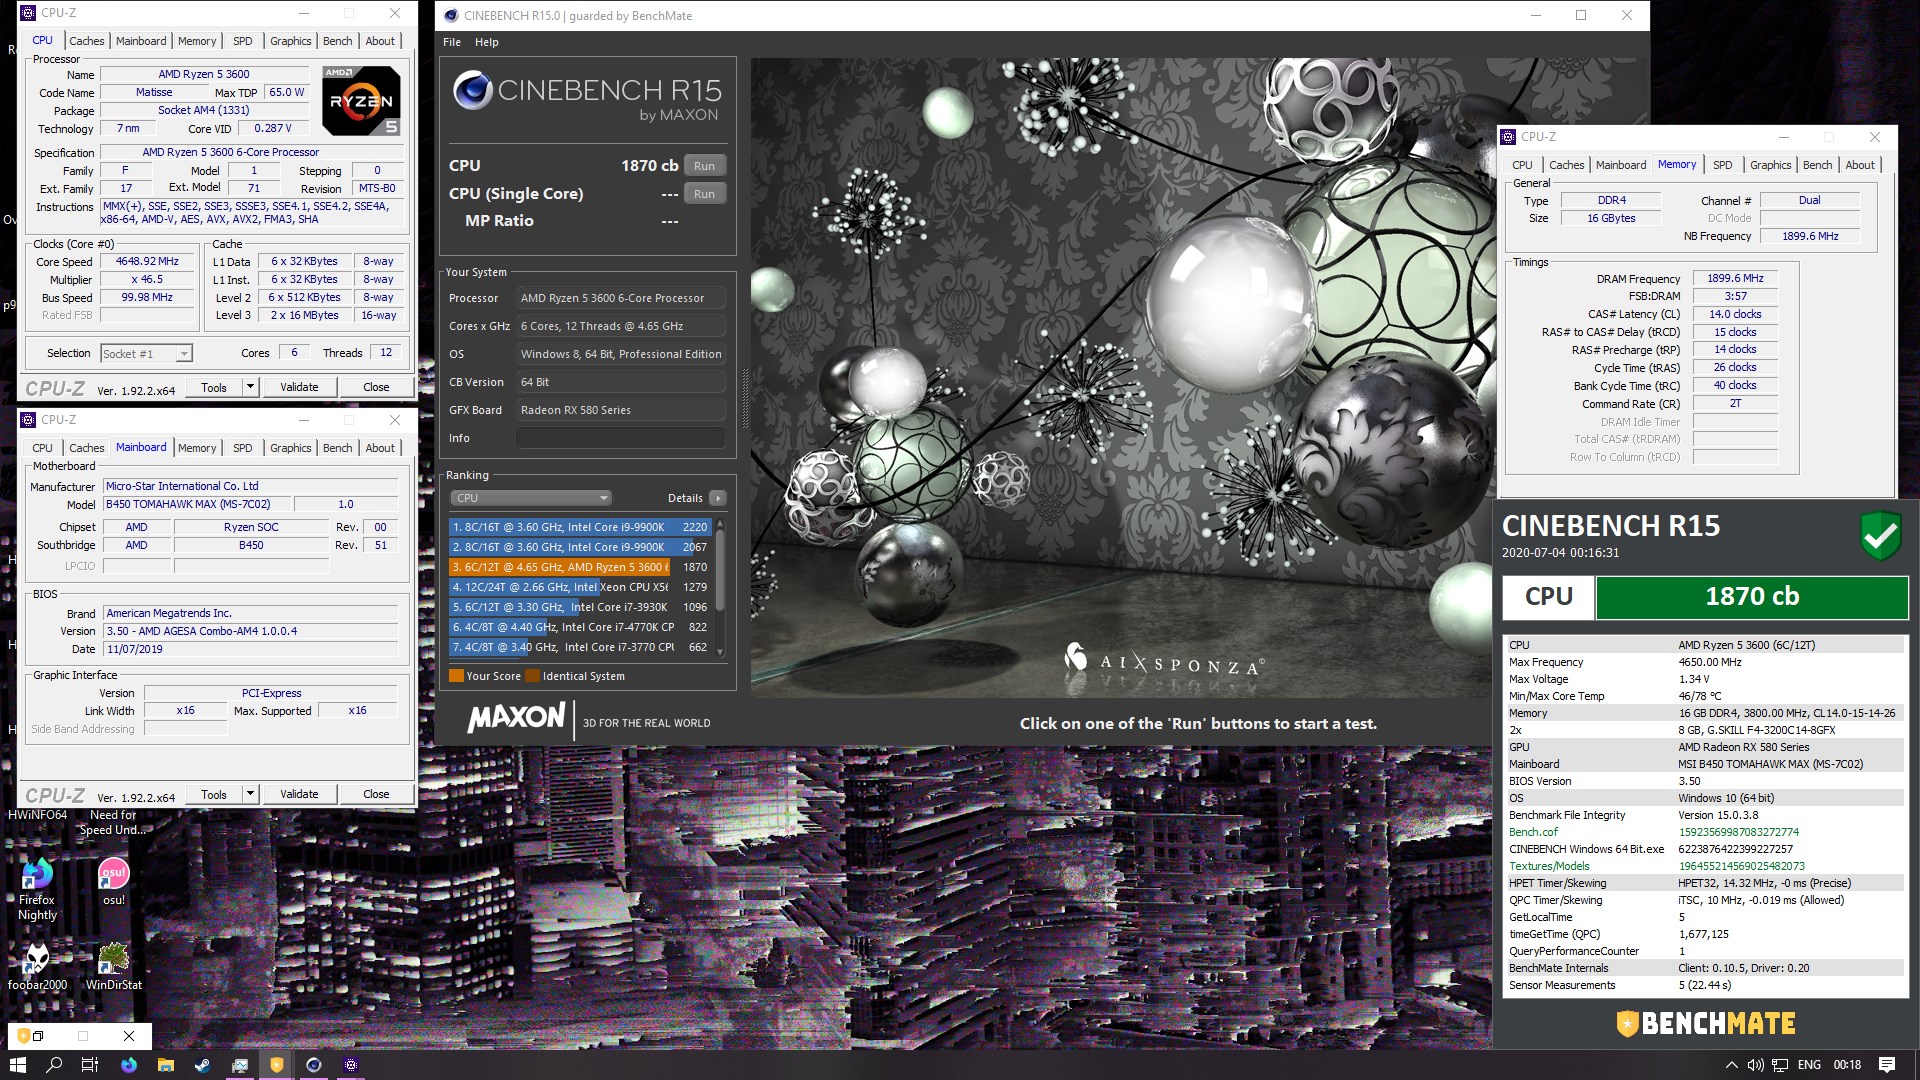The height and width of the screenshot is (1080, 1920).
Task: Click Close button in Mainboard CPU-Z window
Action: point(376,794)
